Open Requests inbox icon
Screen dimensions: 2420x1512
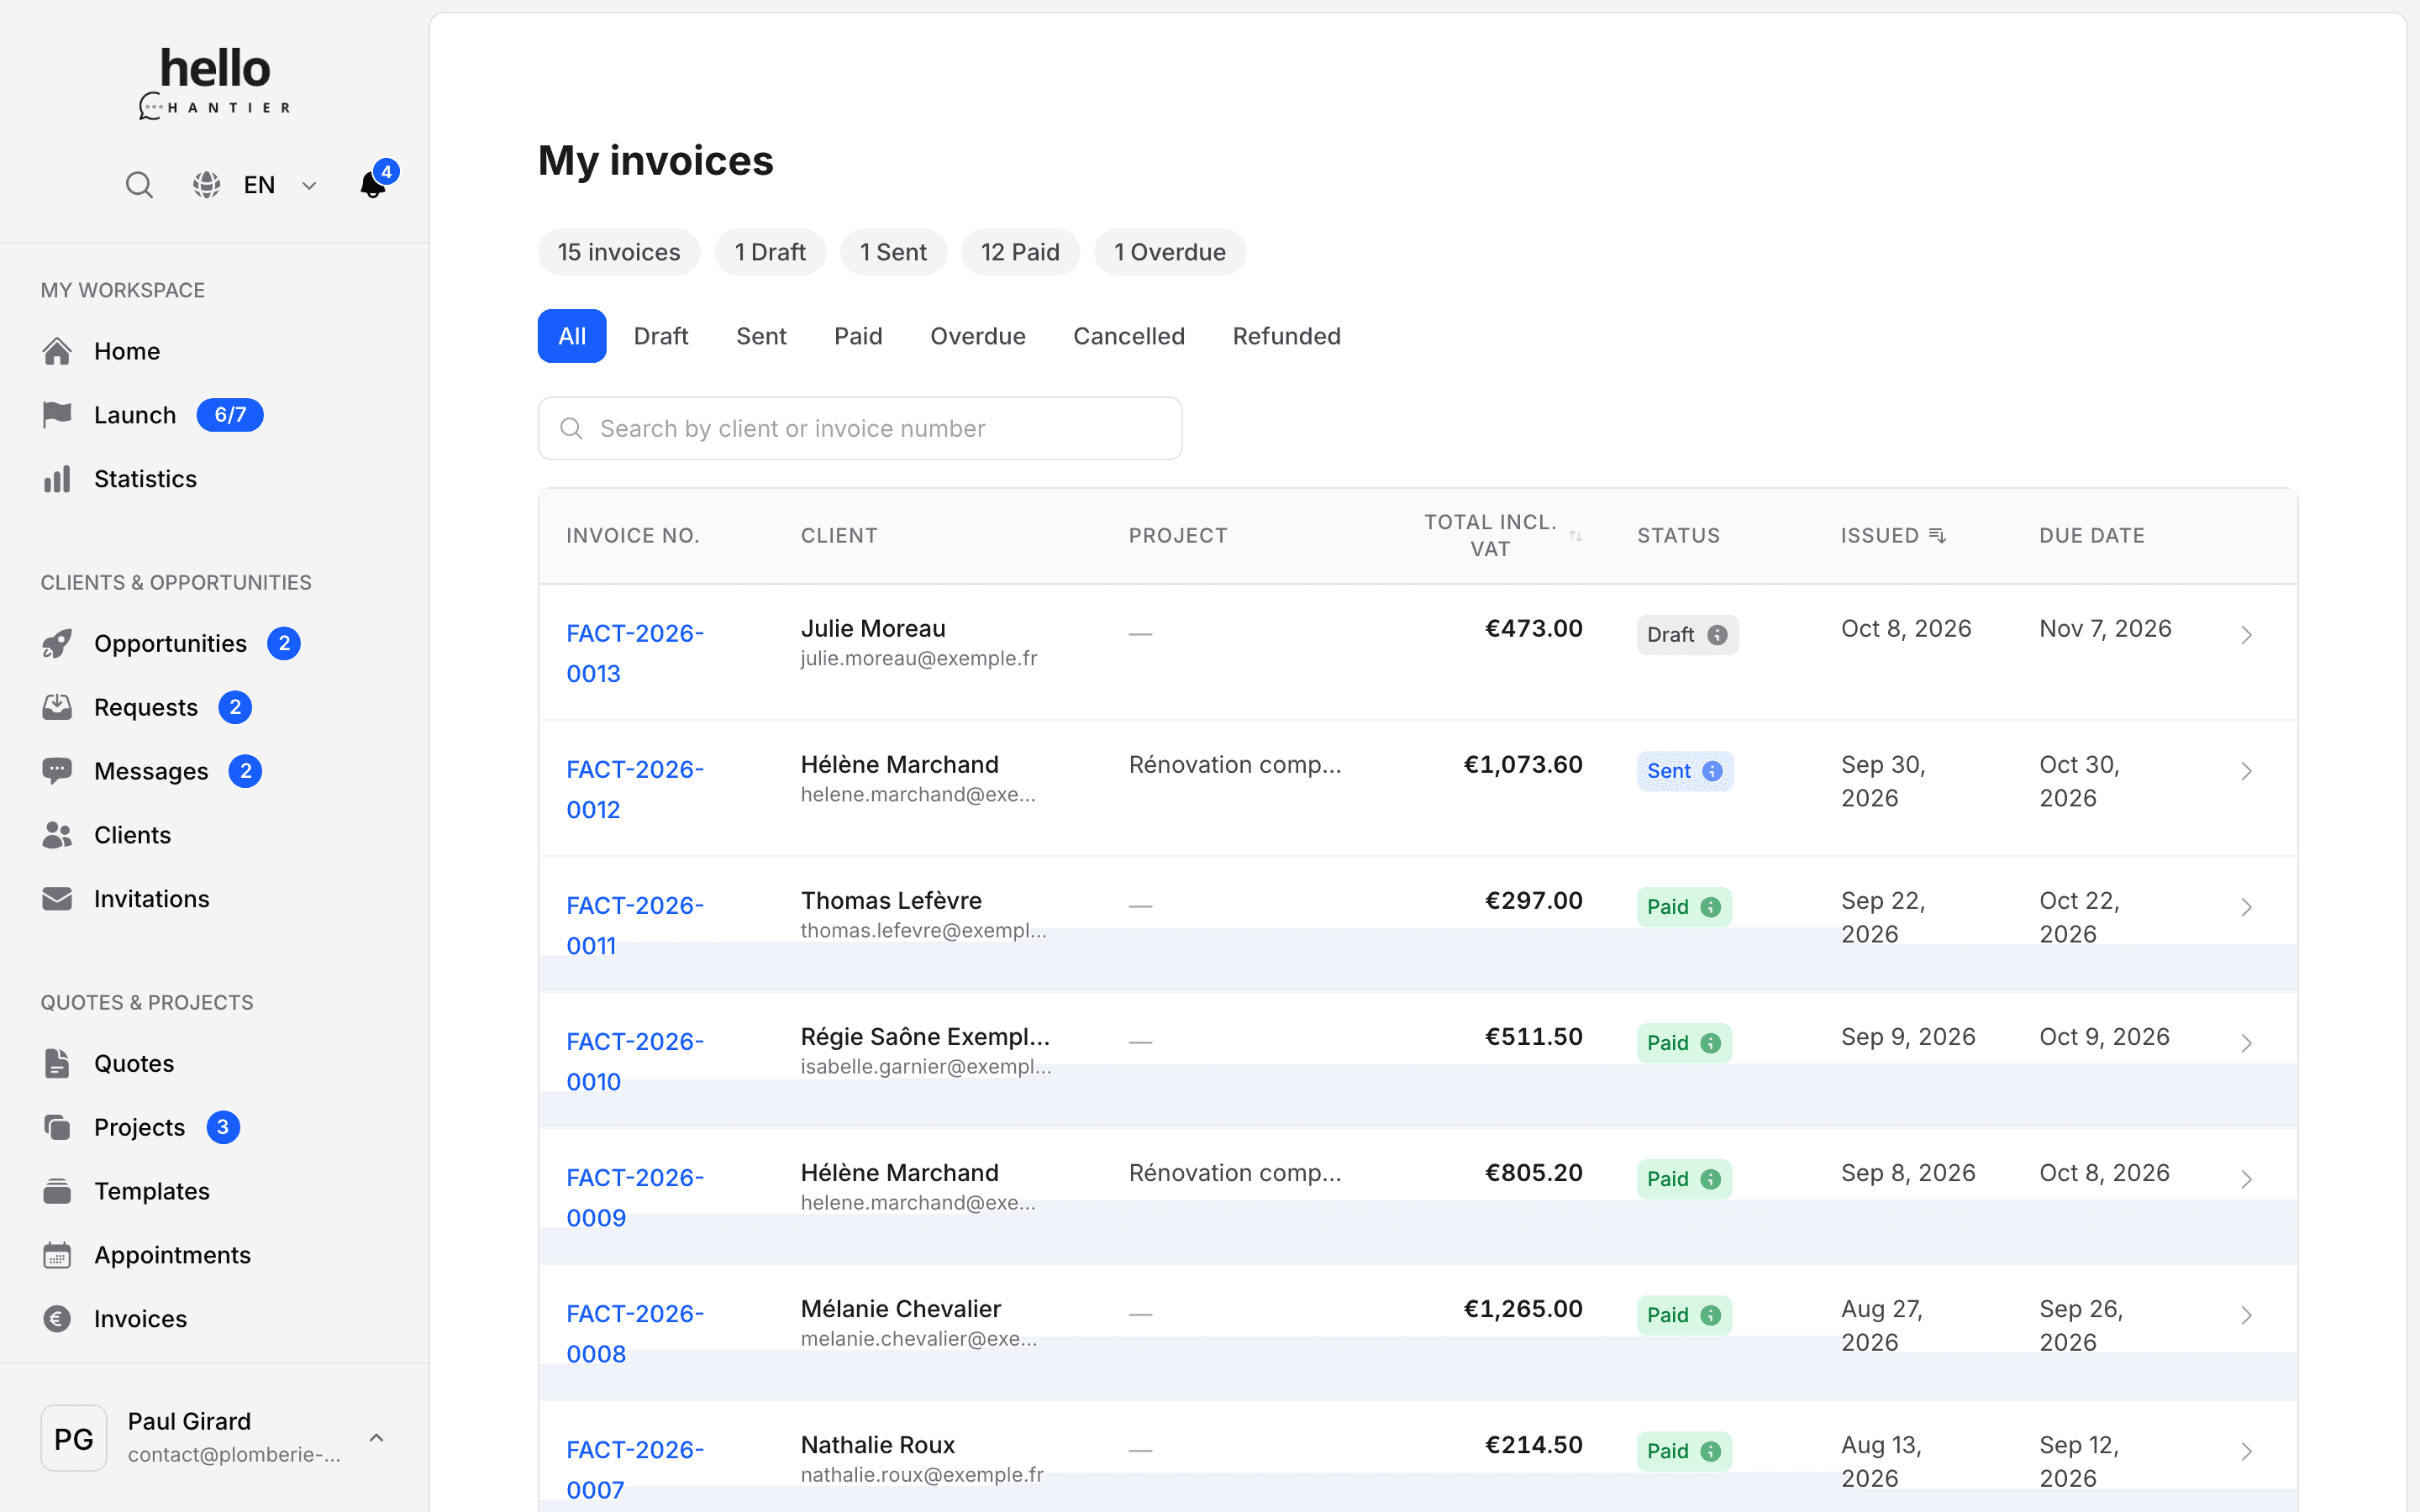click(57, 707)
